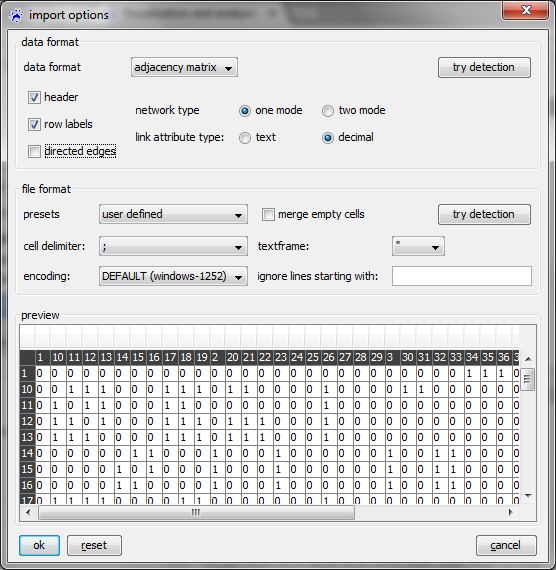556x570 pixels.
Task: Select two mode network type
Action: coord(328,111)
